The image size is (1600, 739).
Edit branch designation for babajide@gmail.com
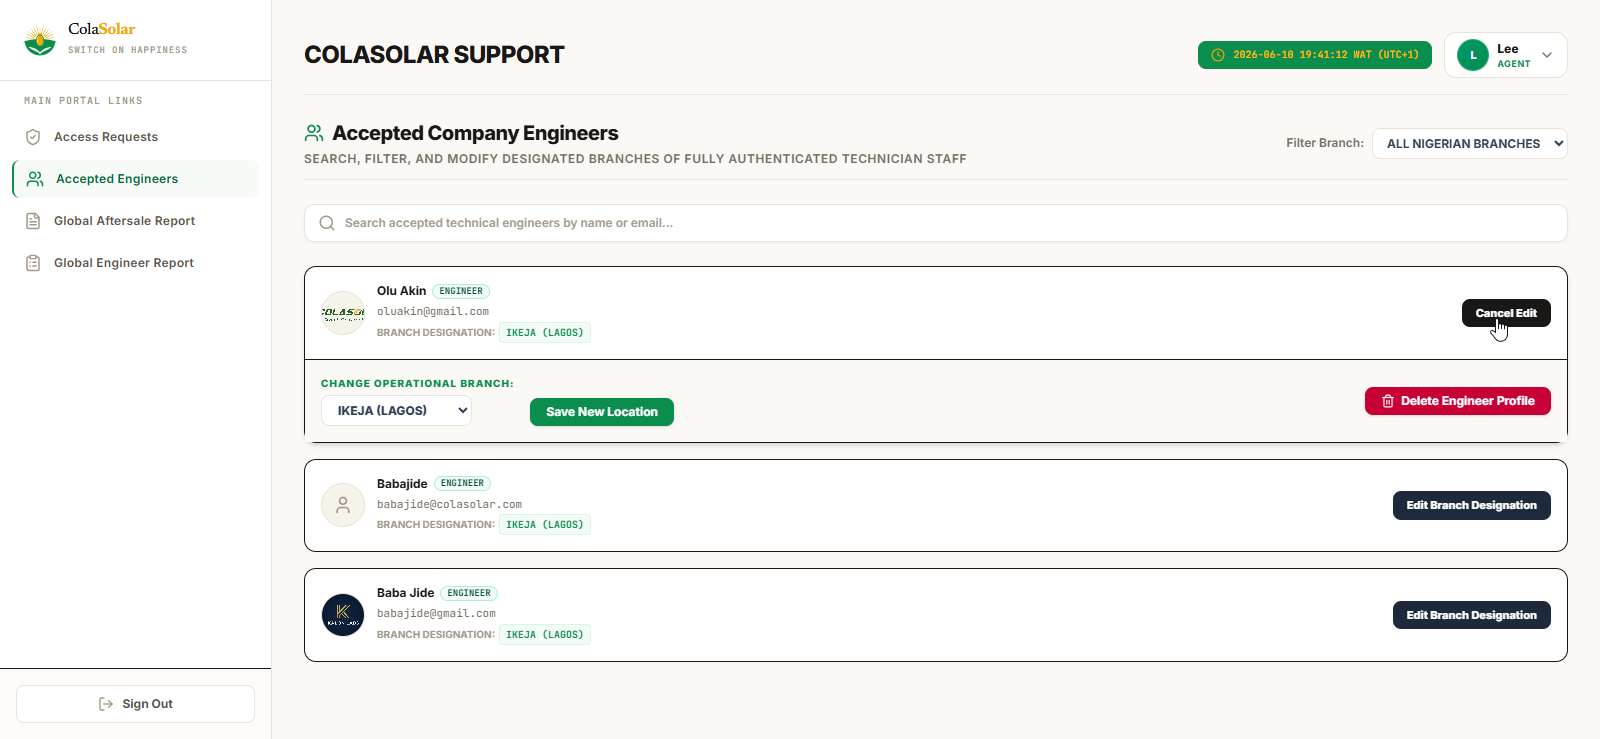1472,615
